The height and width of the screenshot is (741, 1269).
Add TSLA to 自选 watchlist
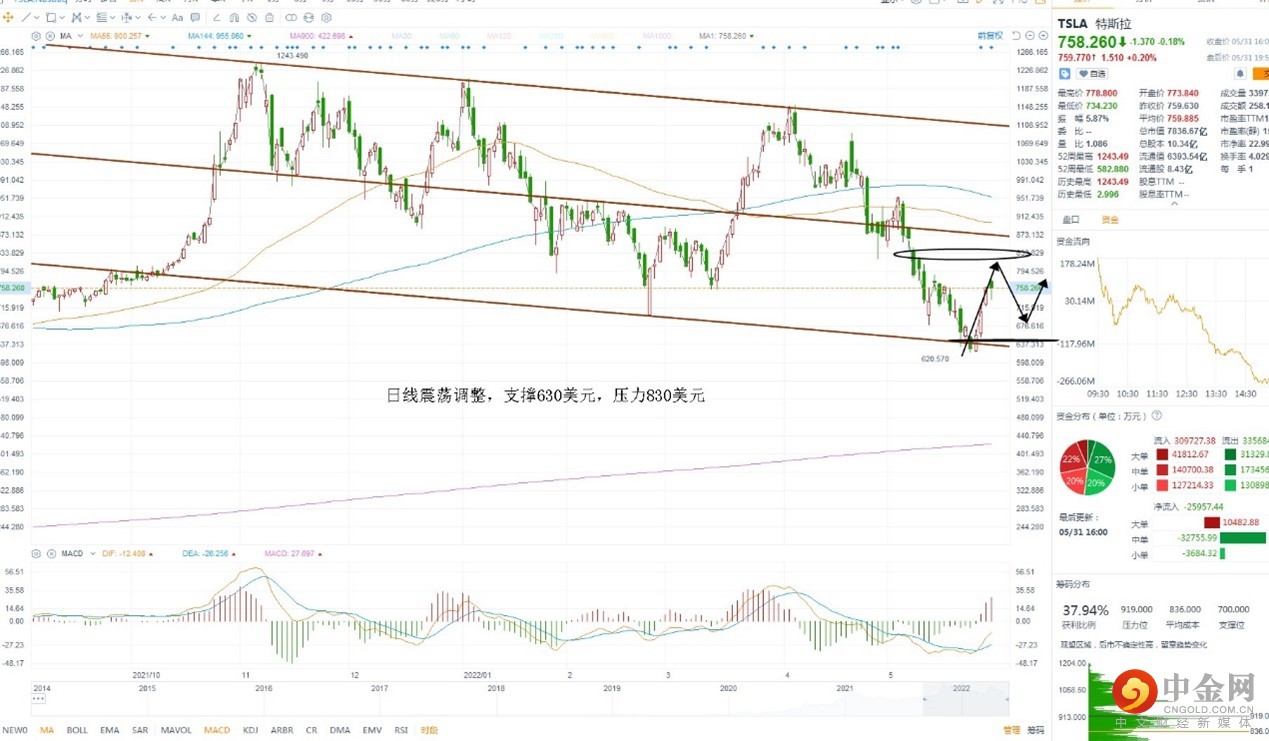pos(1092,73)
